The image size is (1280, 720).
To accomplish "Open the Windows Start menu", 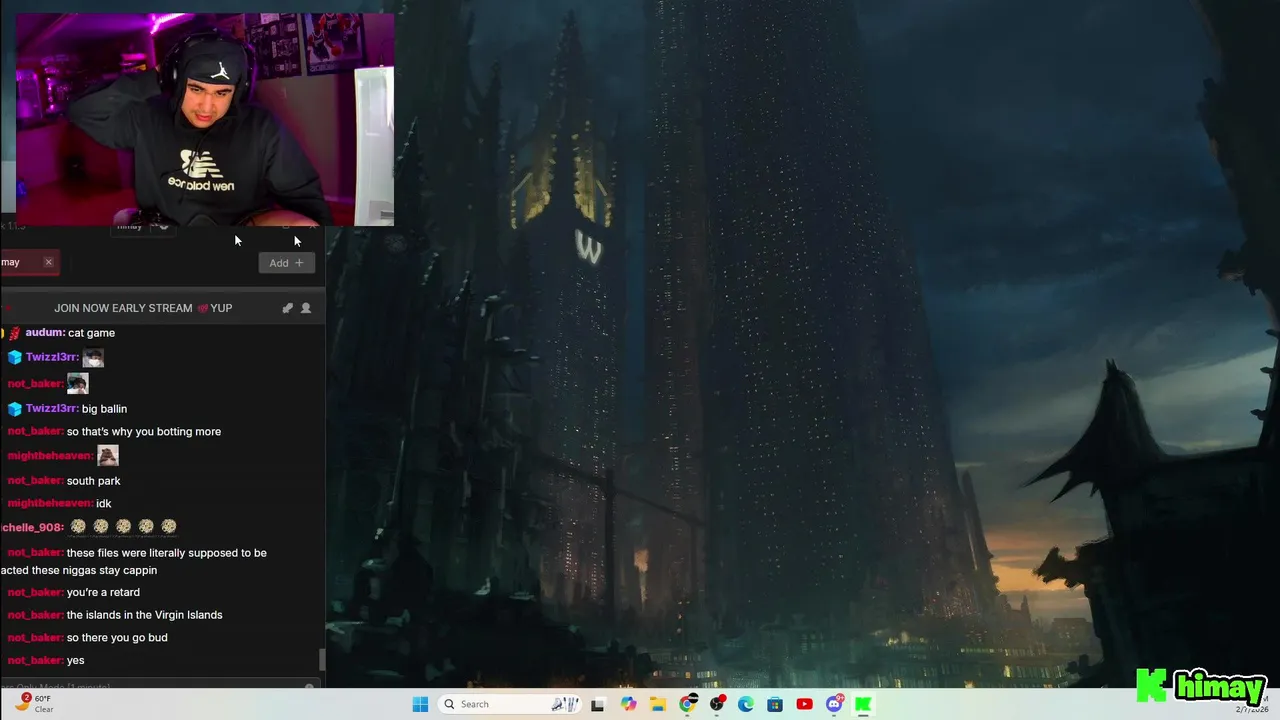I will click(420, 704).
